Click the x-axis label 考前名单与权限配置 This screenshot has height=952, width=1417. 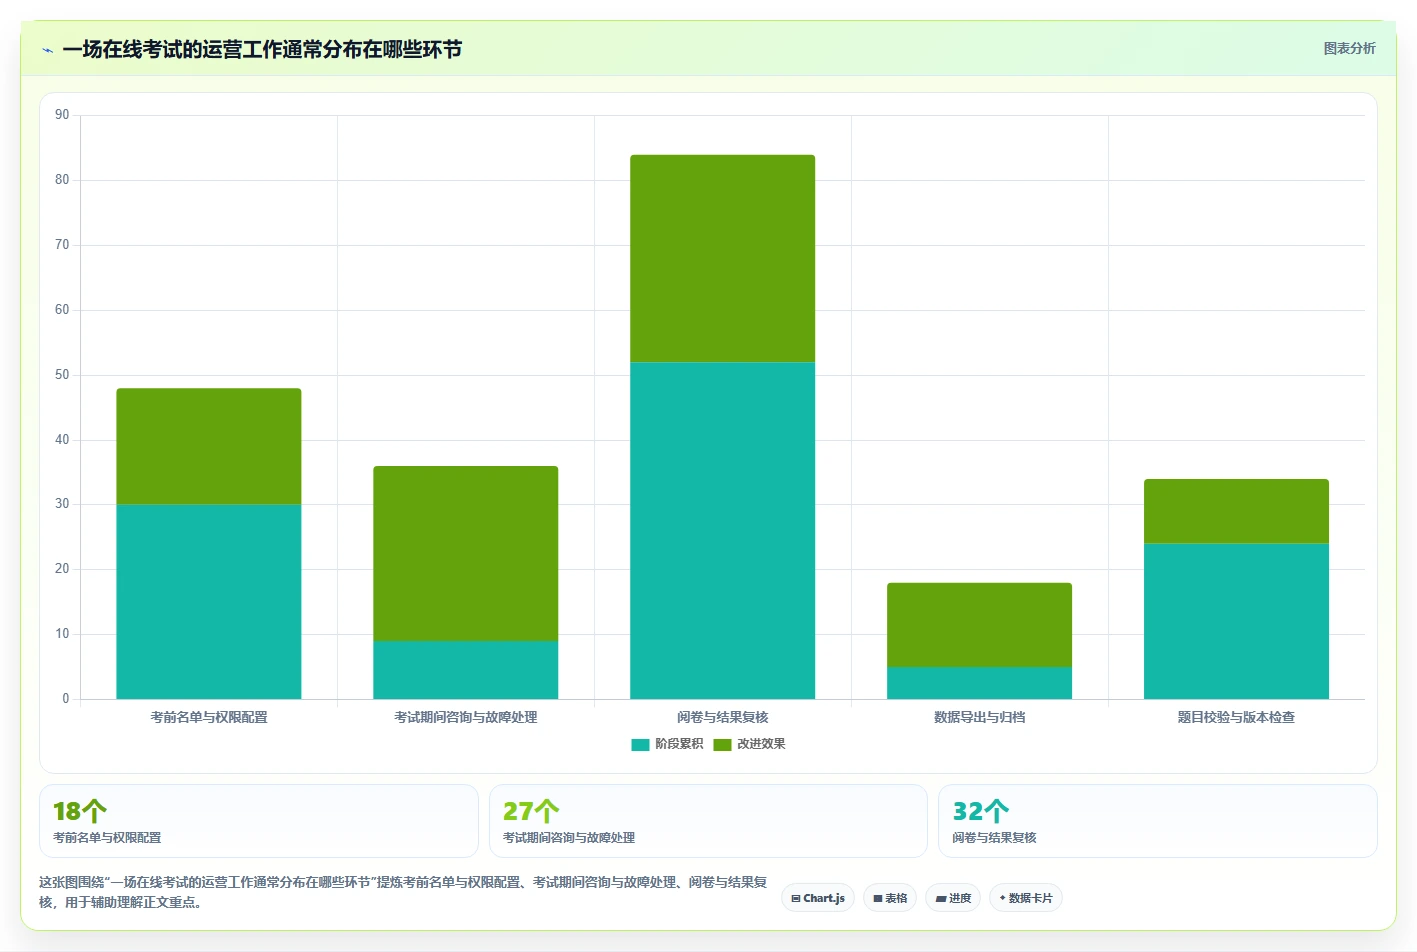point(209,717)
